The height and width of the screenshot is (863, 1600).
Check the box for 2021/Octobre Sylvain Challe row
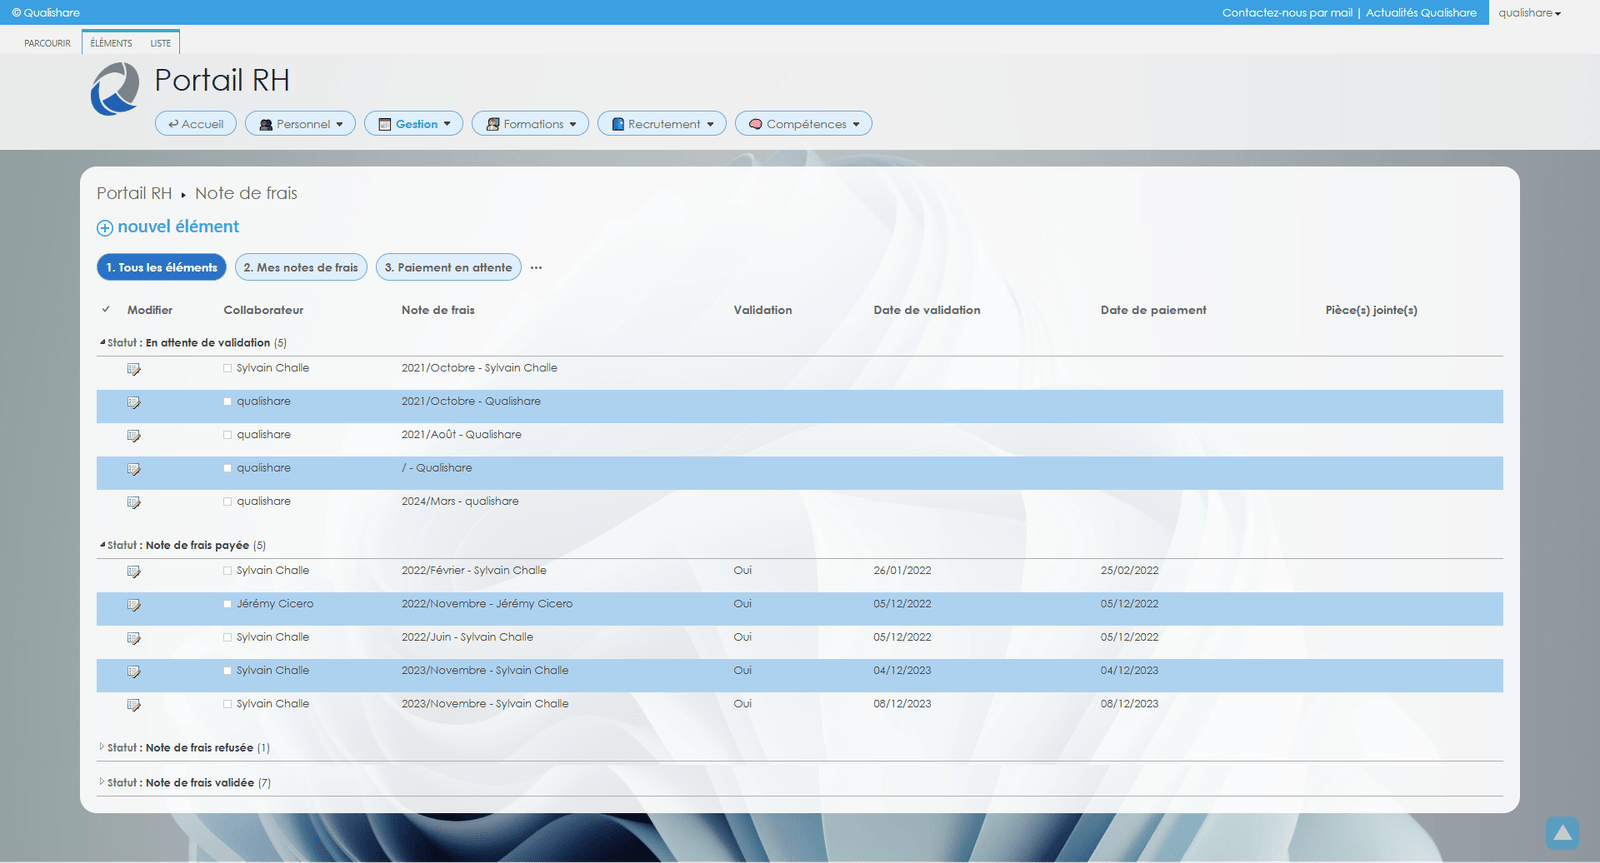228,368
